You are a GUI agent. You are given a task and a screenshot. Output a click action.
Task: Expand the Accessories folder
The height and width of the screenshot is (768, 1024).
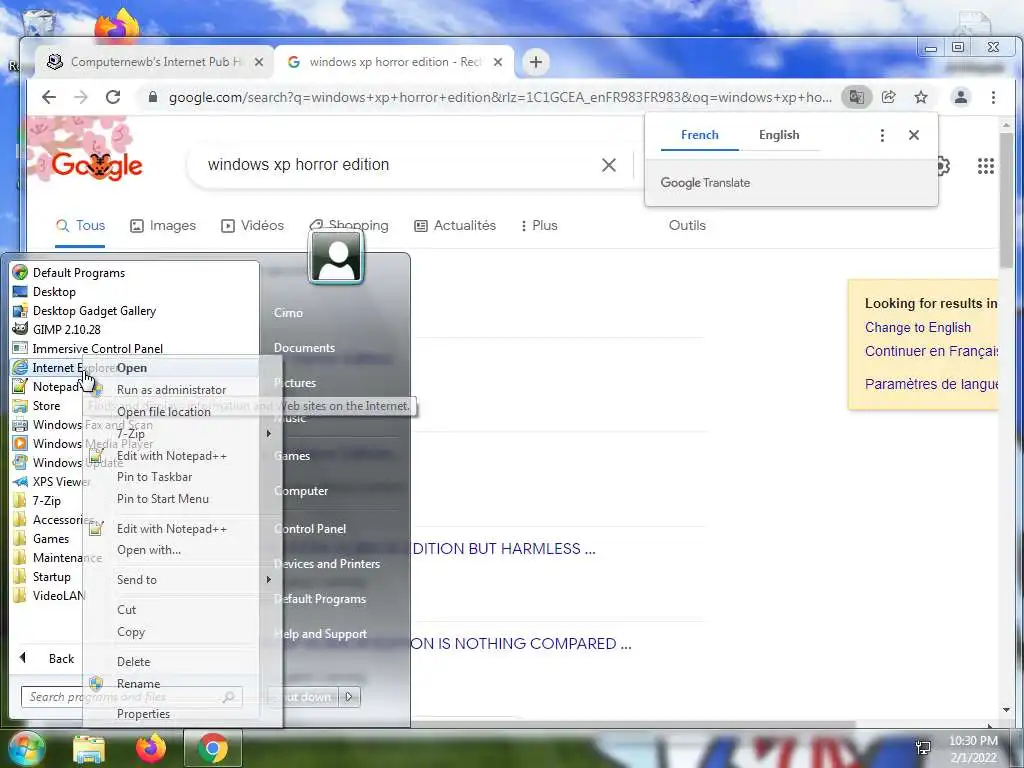click(54, 520)
